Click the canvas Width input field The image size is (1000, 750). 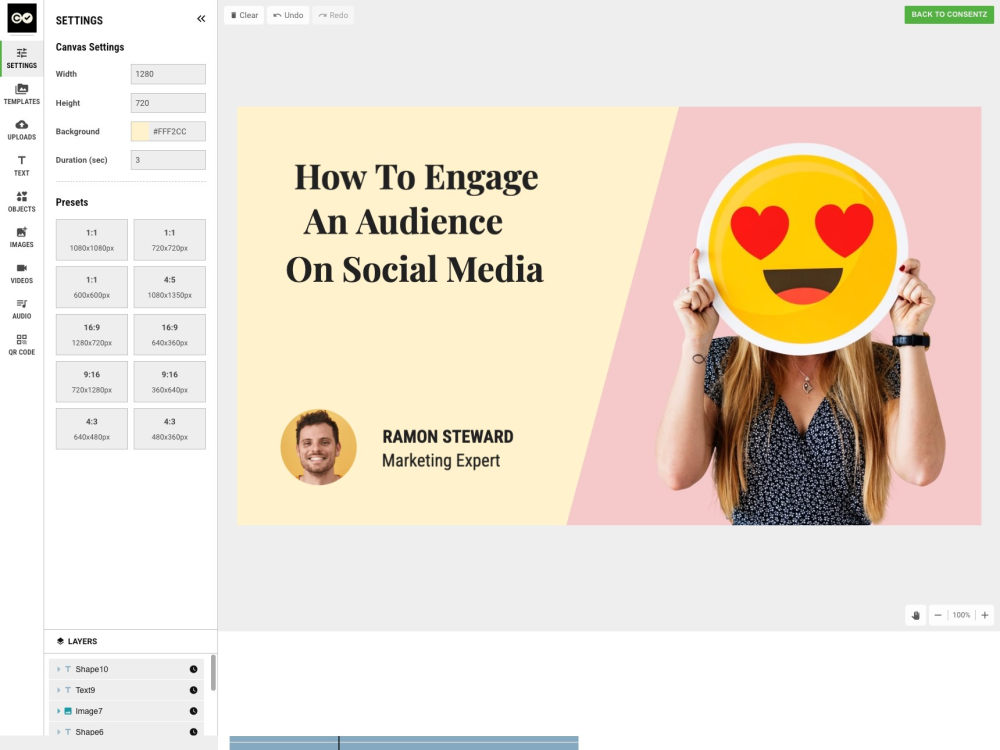[x=168, y=74]
